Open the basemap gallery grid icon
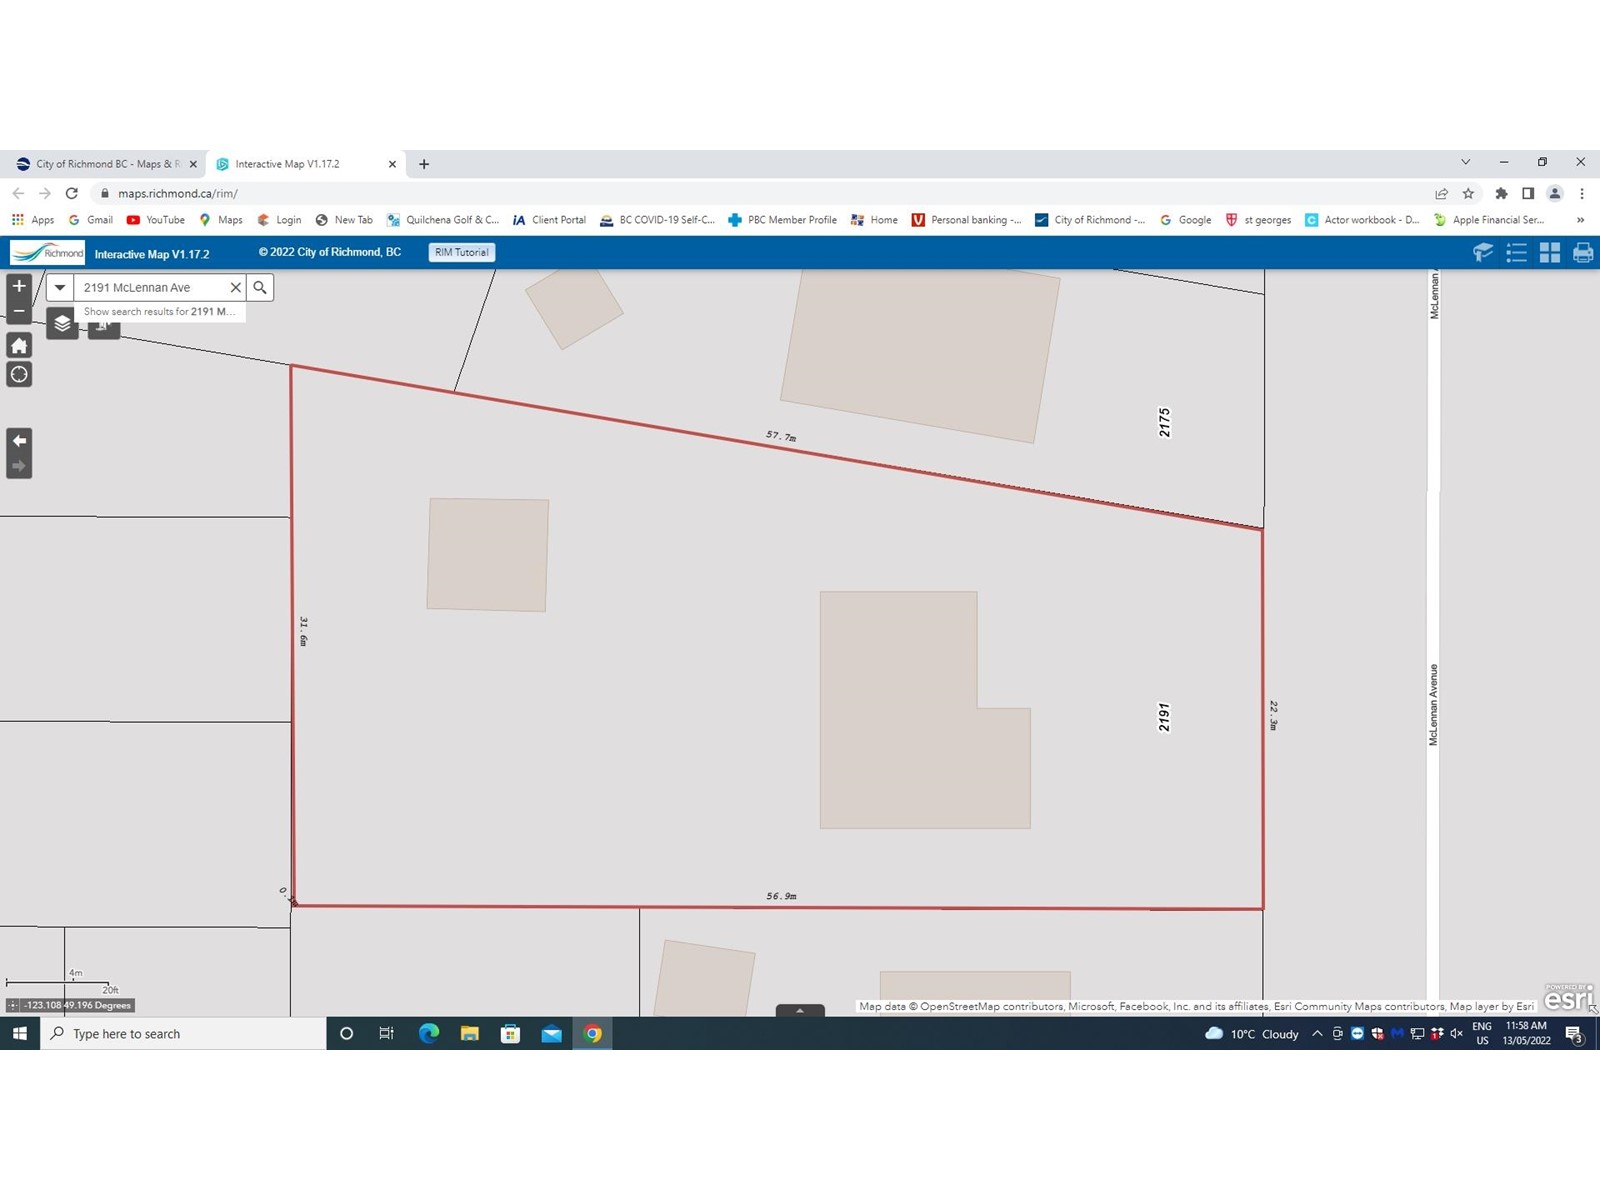Image resolution: width=1600 pixels, height=1200 pixels. pos(1549,253)
